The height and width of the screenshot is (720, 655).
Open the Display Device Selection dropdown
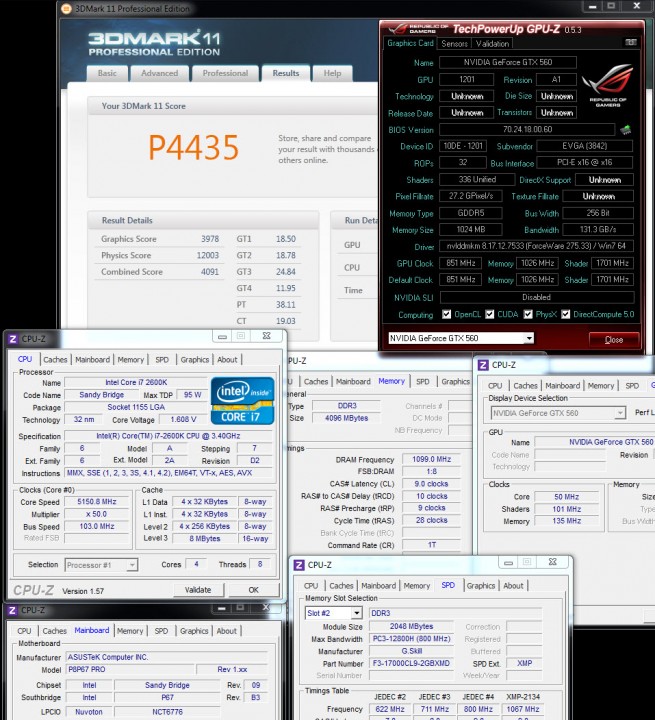click(x=620, y=413)
